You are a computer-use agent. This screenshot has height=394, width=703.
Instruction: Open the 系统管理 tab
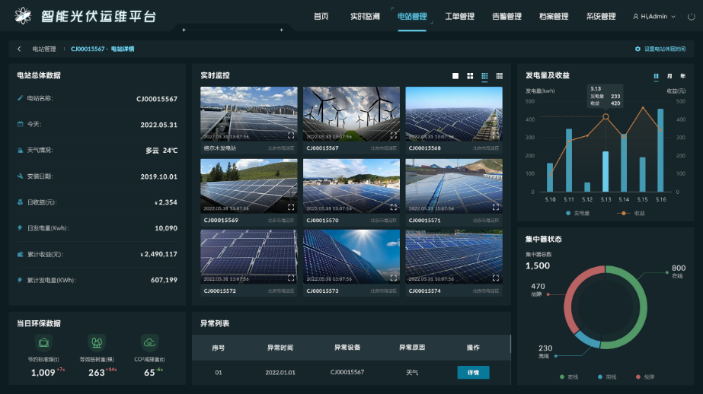tap(601, 17)
